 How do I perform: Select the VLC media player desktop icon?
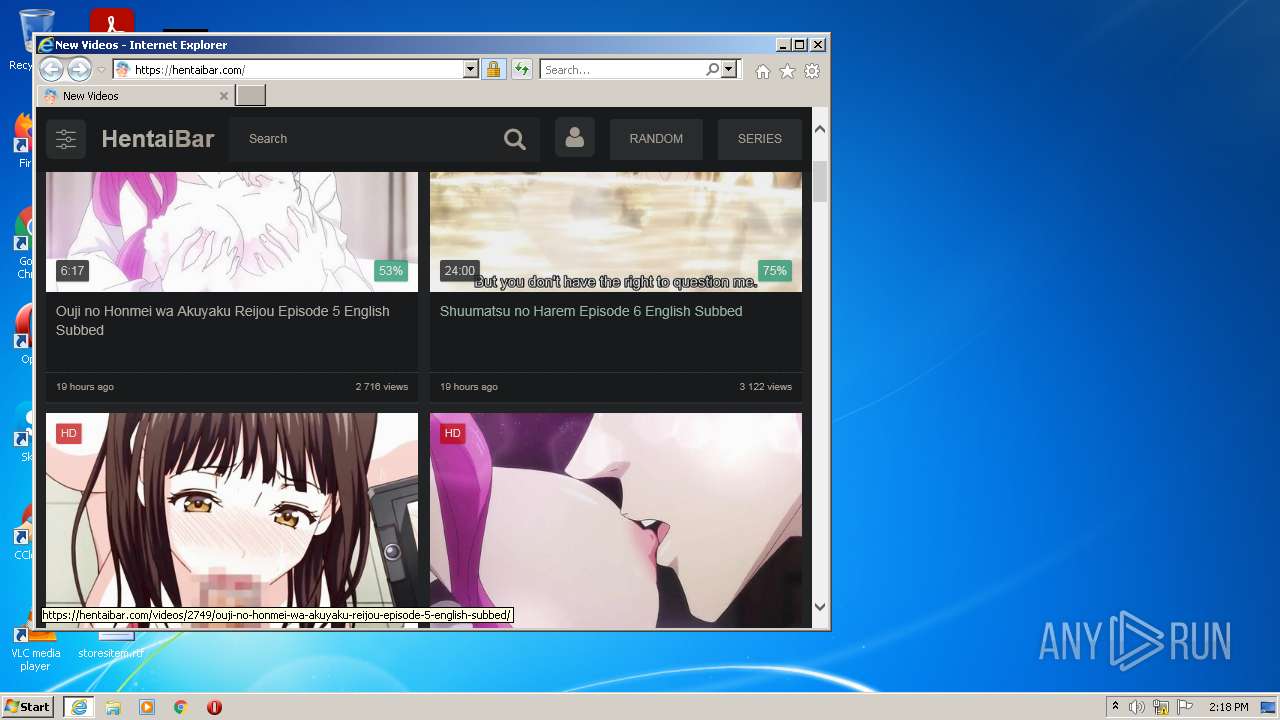36,648
